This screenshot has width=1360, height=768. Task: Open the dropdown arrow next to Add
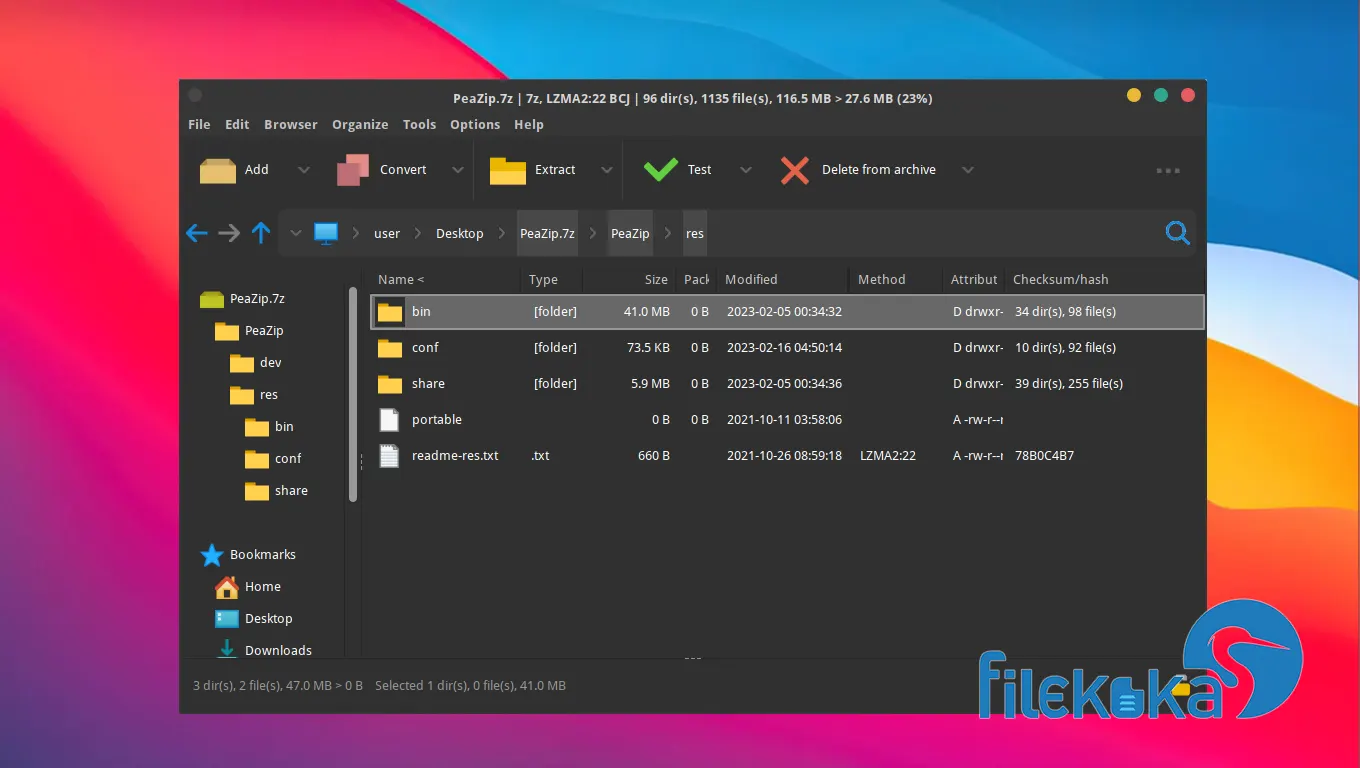(304, 170)
